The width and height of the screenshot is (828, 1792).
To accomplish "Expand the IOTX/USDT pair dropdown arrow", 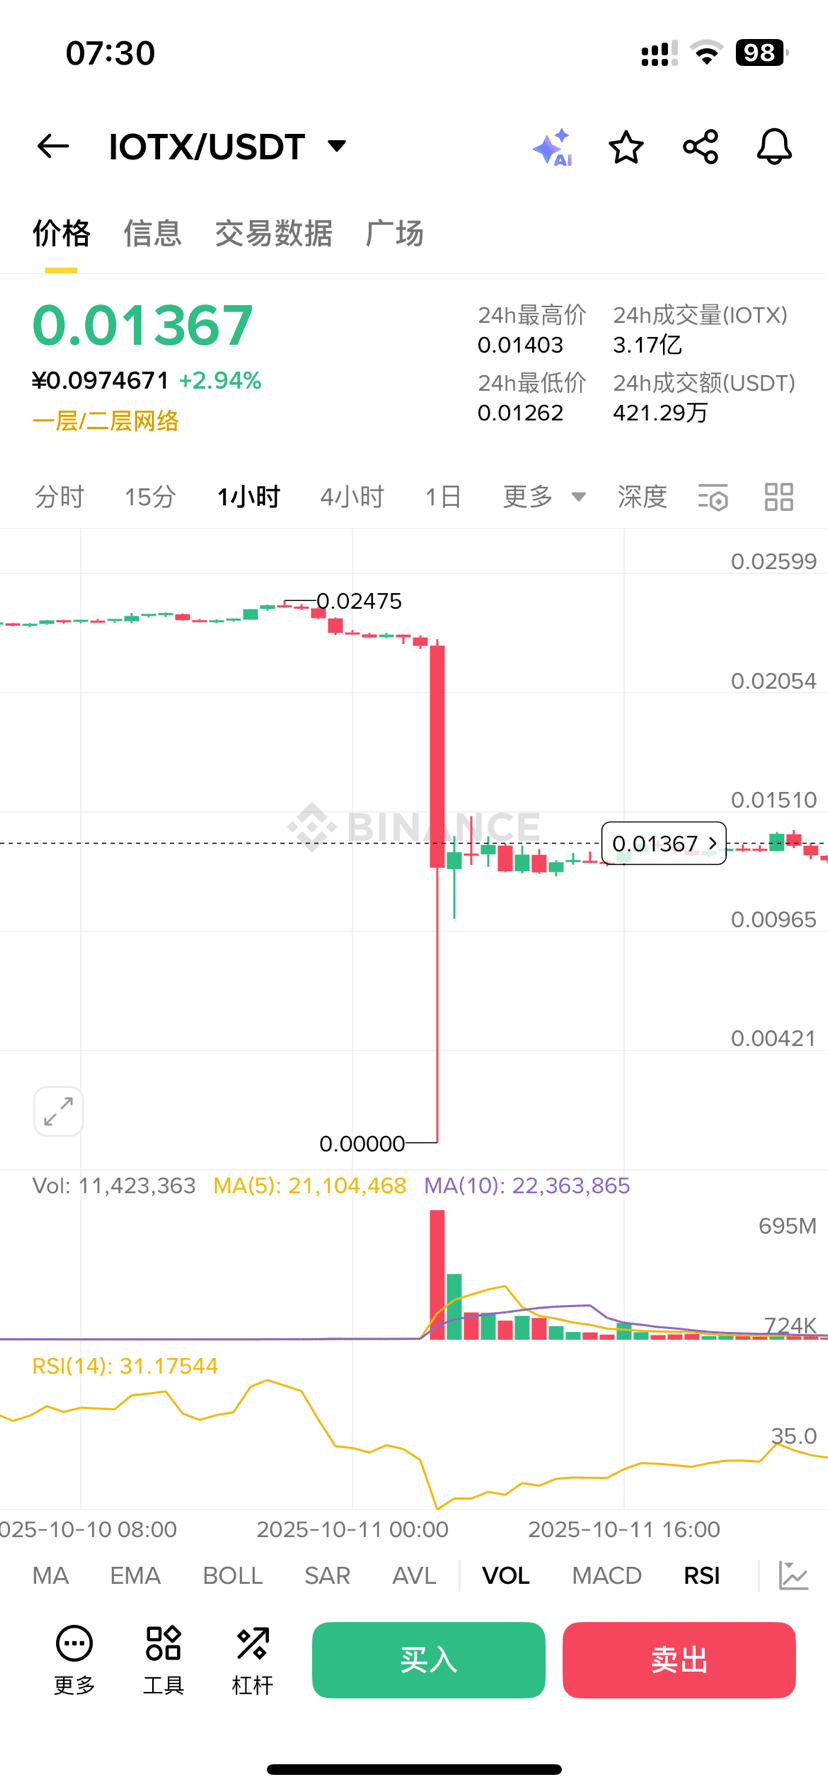I will [337, 147].
